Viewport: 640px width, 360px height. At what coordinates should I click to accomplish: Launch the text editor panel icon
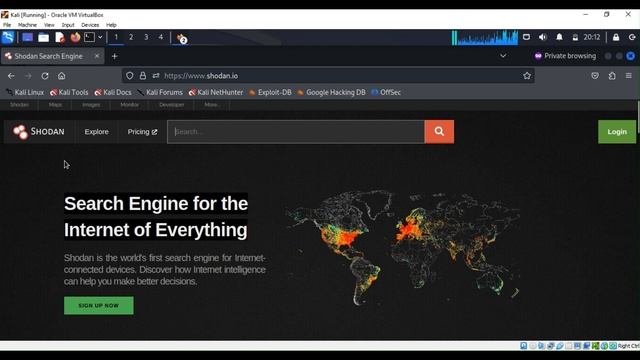click(60, 38)
